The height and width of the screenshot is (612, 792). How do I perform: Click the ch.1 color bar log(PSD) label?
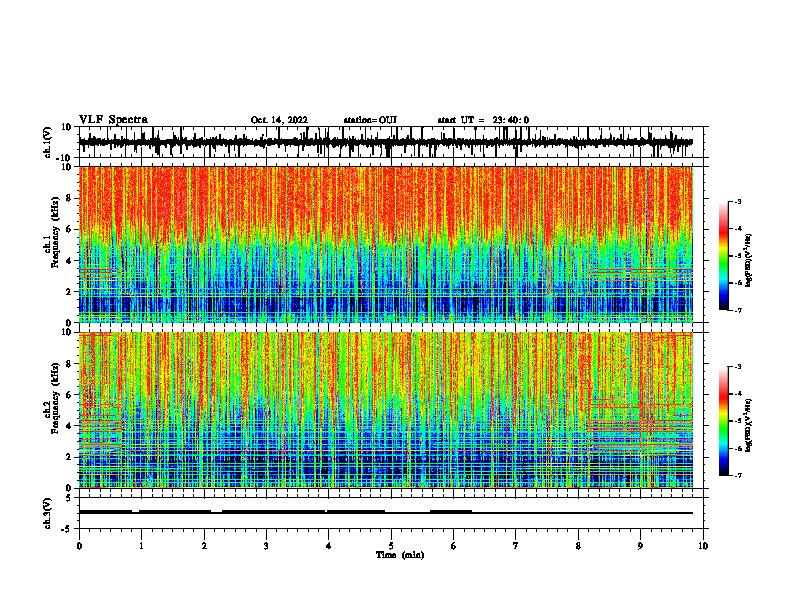[748, 261]
